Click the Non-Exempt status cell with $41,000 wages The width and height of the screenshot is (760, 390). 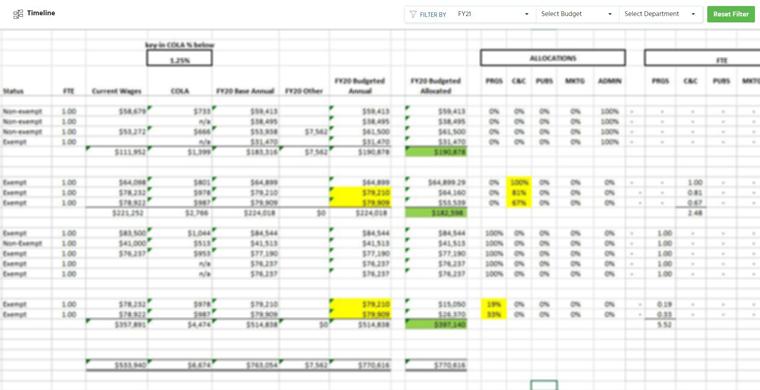pos(26,243)
